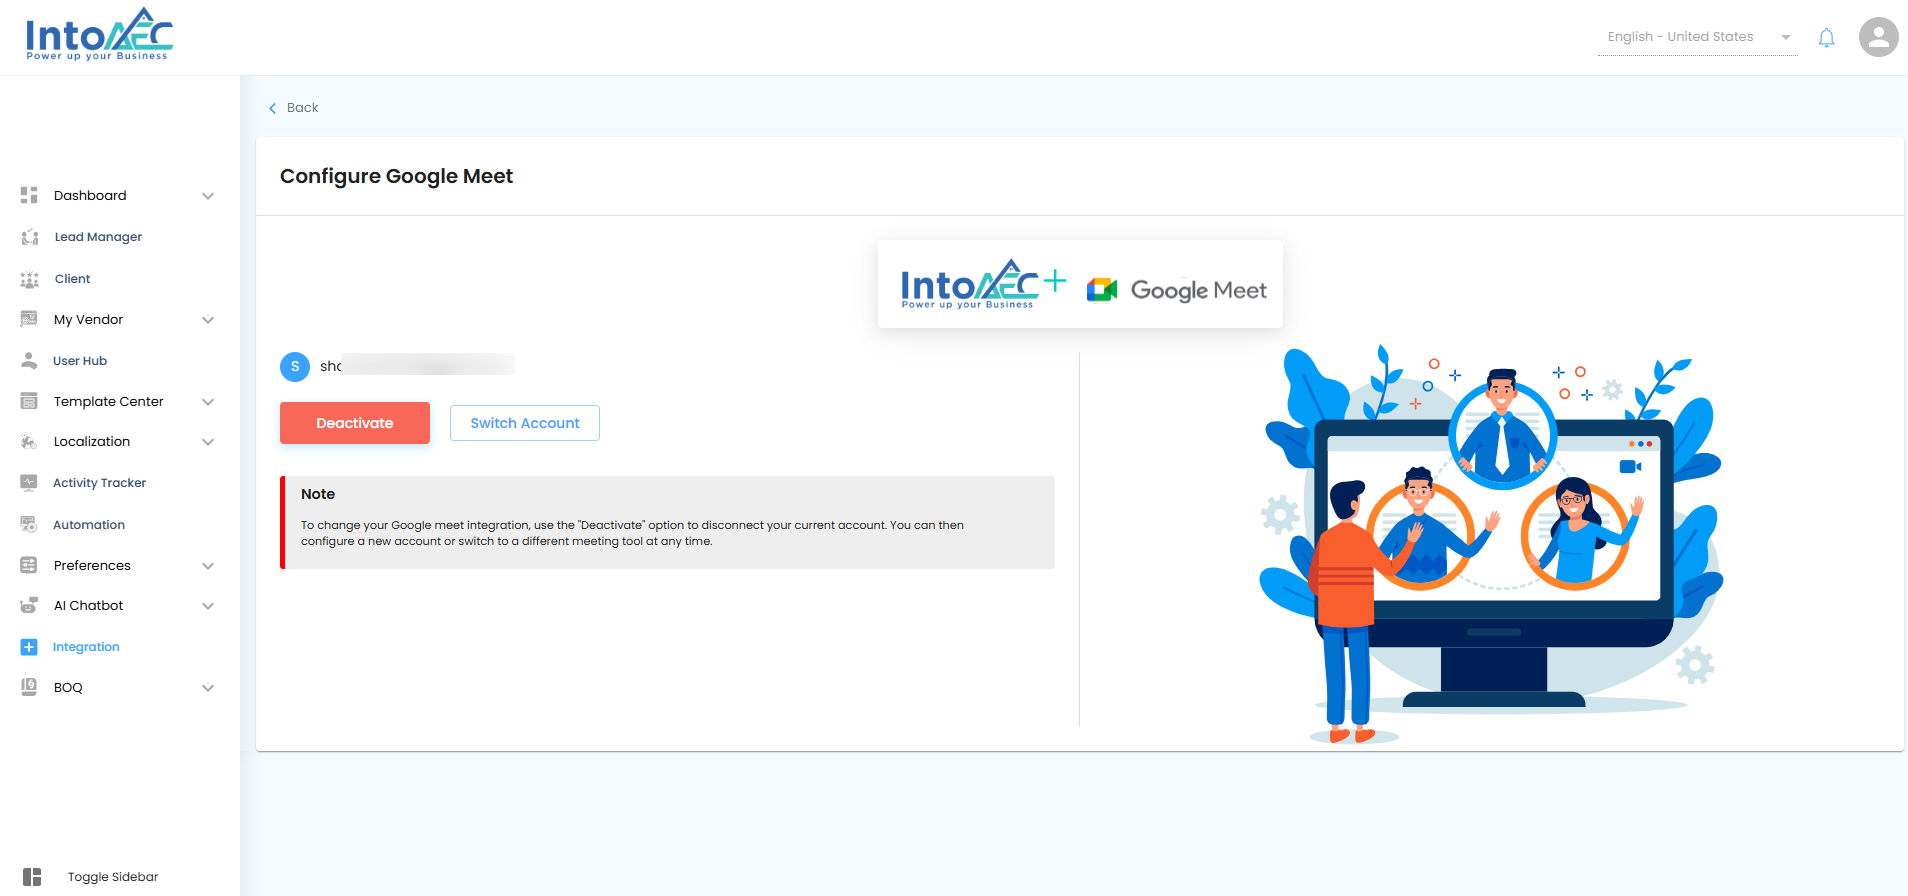This screenshot has width=1908, height=896.
Task: Expand the Preferences chevron
Action: click(208, 566)
